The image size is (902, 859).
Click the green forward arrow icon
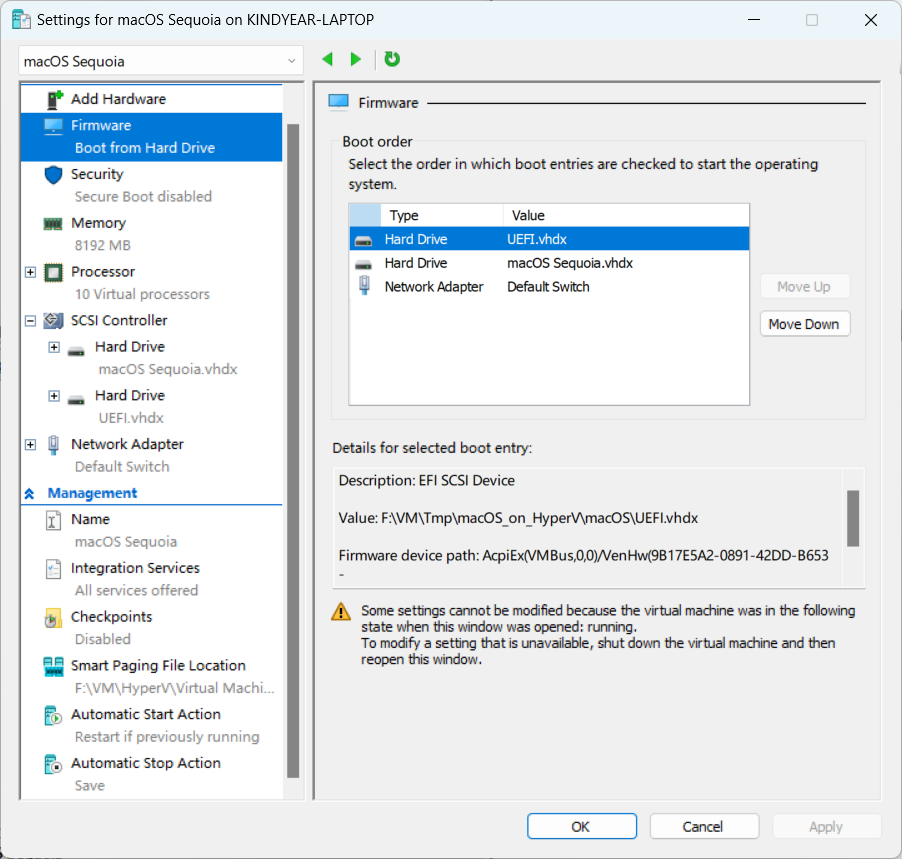pyautogui.click(x=356, y=59)
